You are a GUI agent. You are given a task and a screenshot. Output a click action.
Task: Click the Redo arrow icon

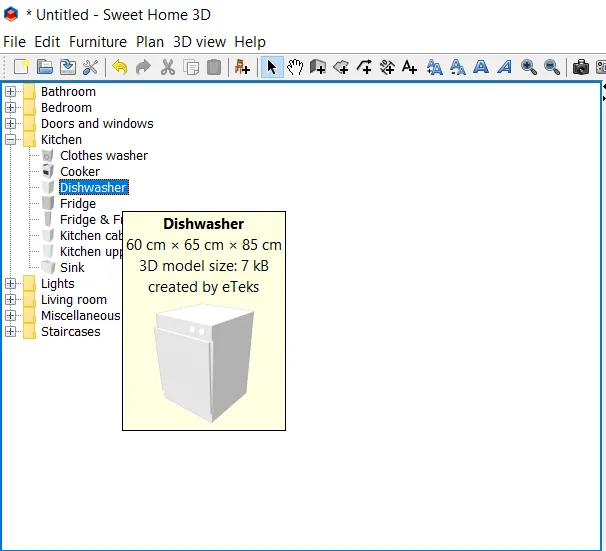click(x=143, y=67)
